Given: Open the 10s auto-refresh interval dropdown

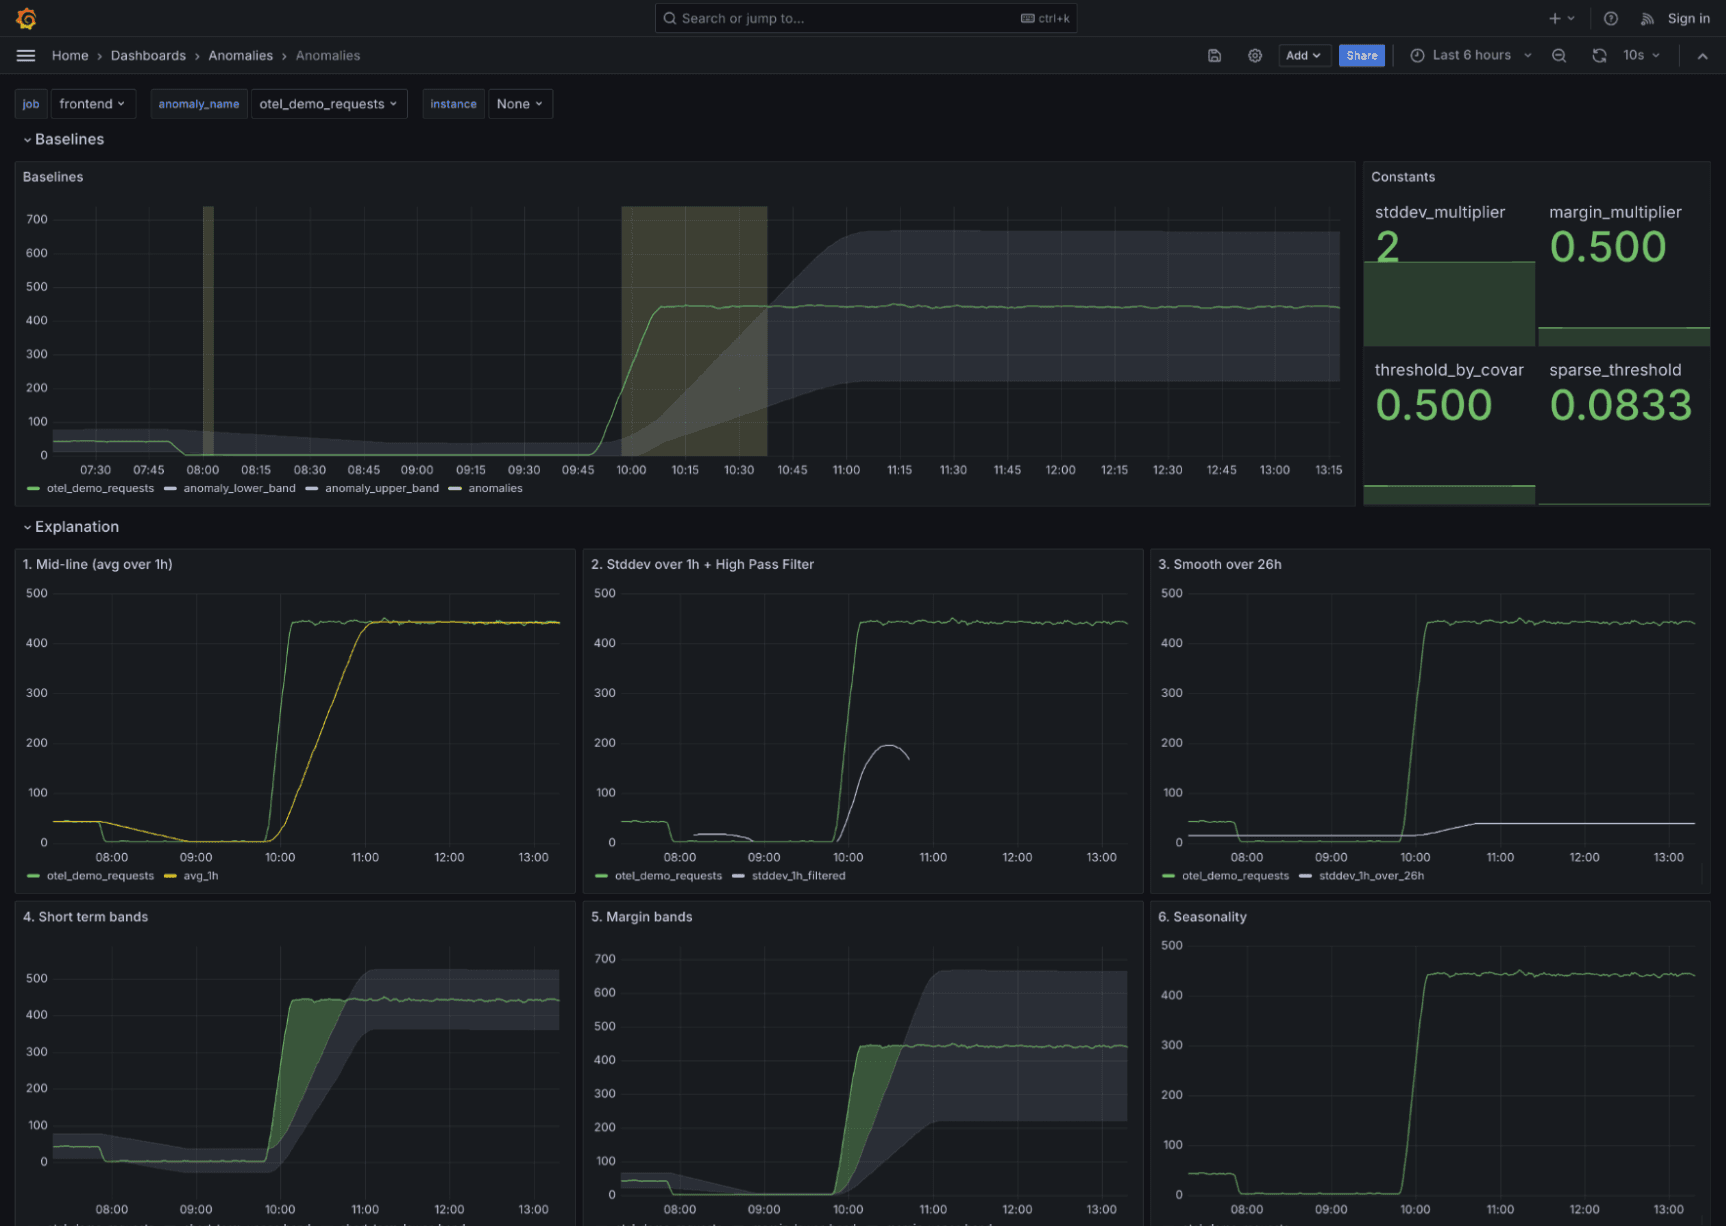Looking at the screenshot, I should point(1639,55).
